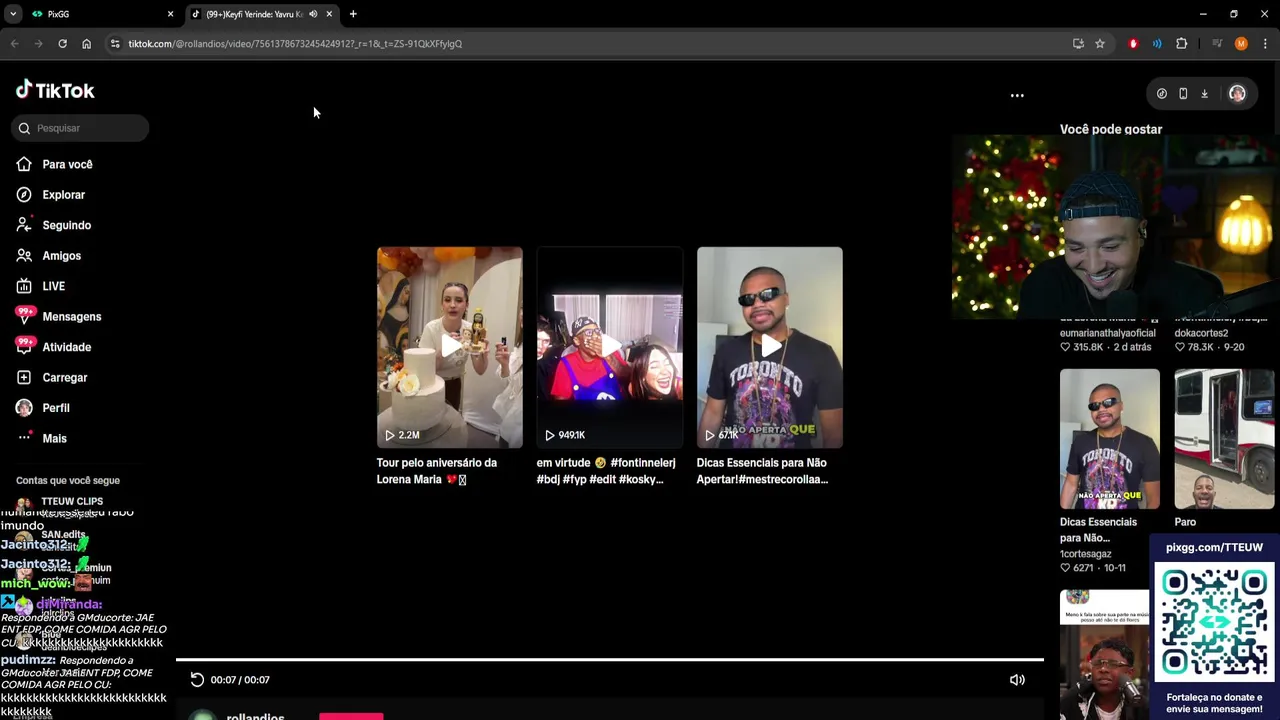Screen dimensions: 1280x720
Task: Open the 1cortesagaz author link
Action: [1085, 554]
